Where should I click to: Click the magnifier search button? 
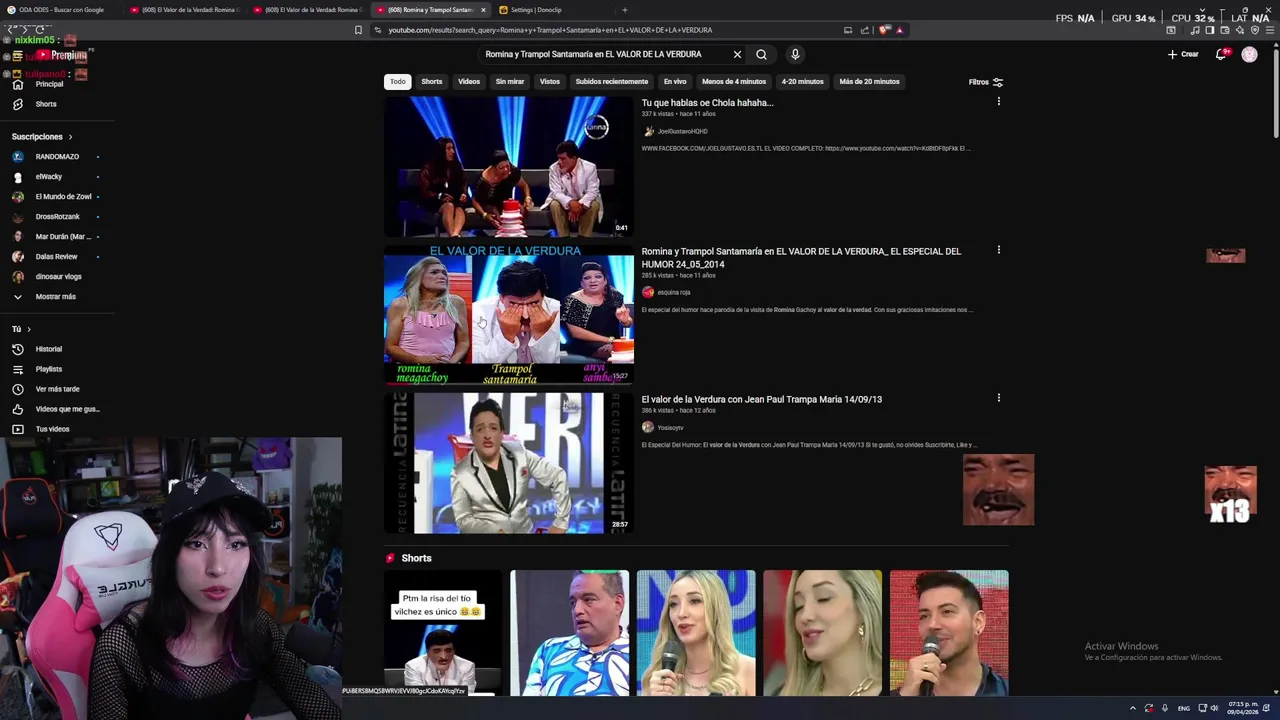[x=761, y=54]
